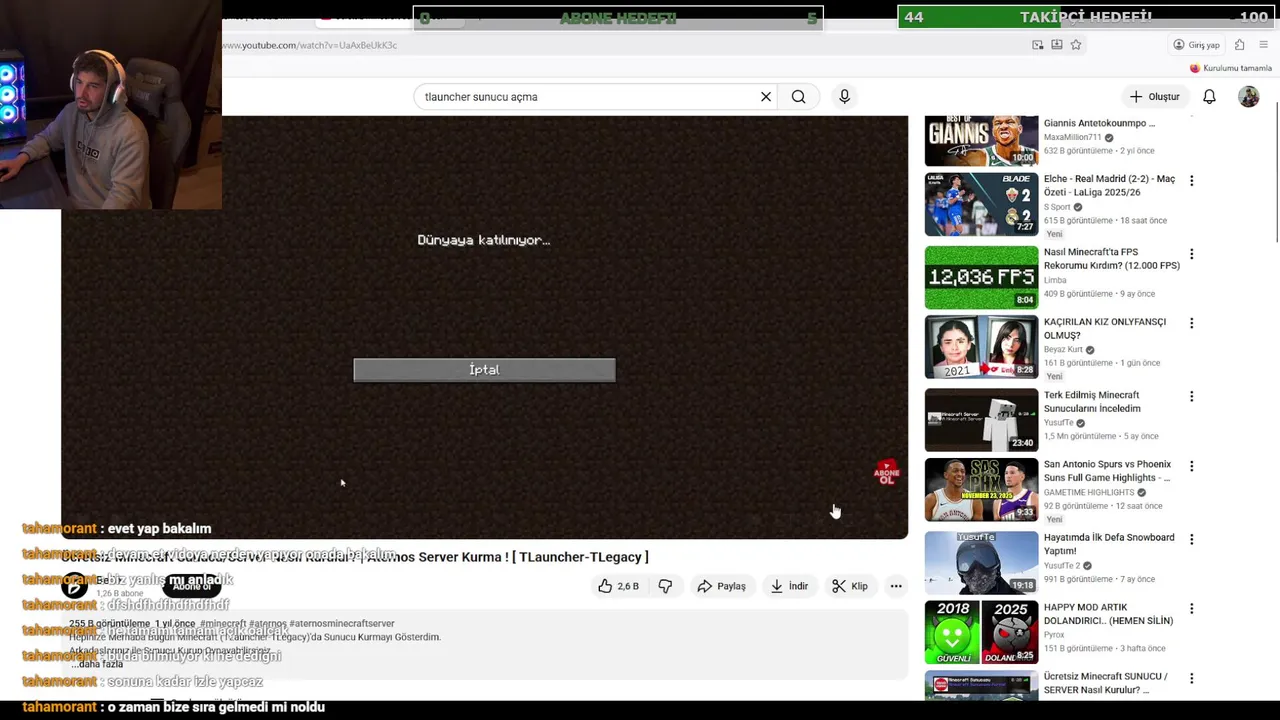Start voice search with the microphone icon

pos(844,97)
